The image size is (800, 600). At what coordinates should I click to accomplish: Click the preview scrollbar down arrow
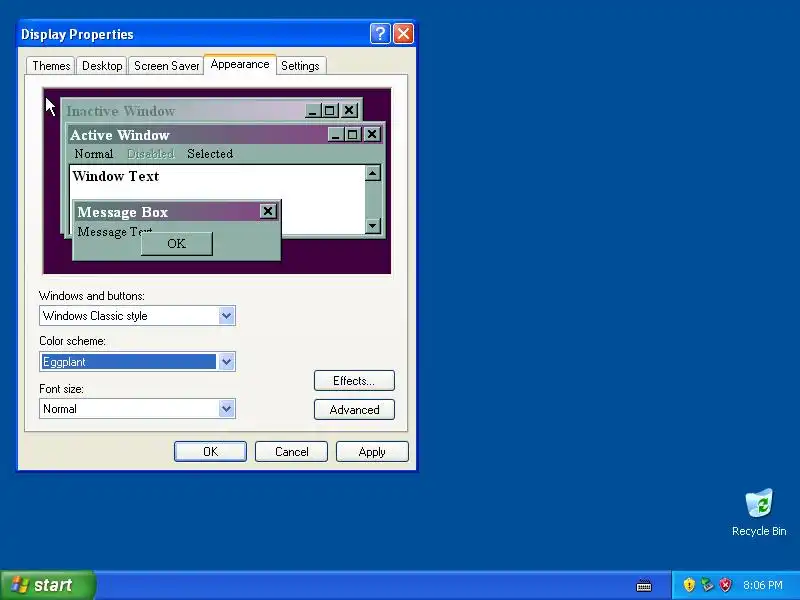coord(373,226)
